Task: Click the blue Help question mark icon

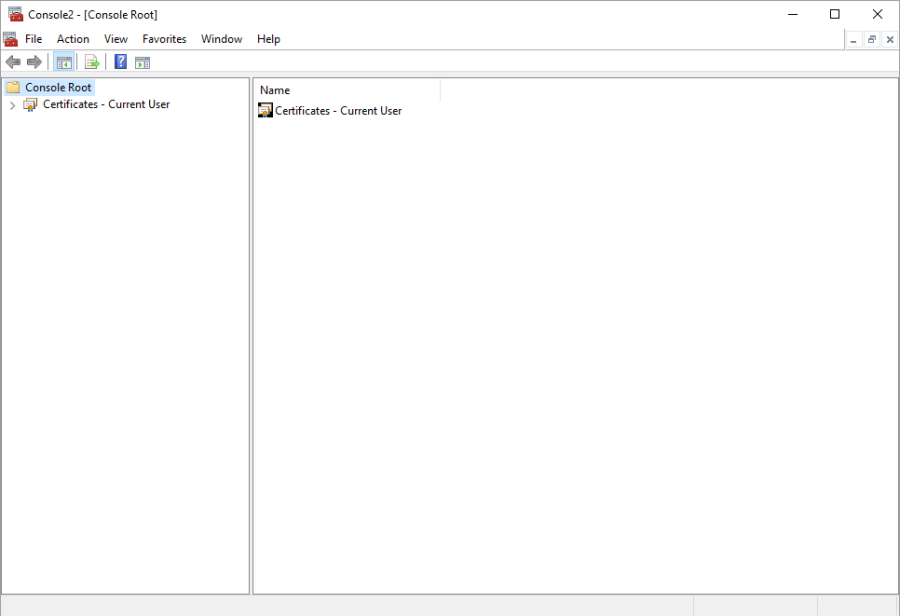Action: 120,62
